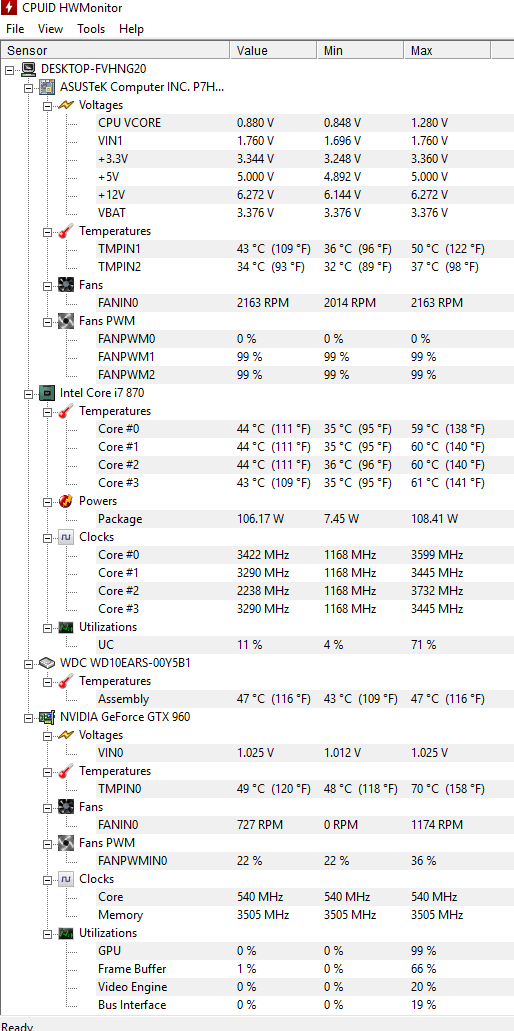The height and width of the screenshot is (1031, 514).
Task: Collapse the motherboard Fans PWM section
Action: [x=47, y=321]
